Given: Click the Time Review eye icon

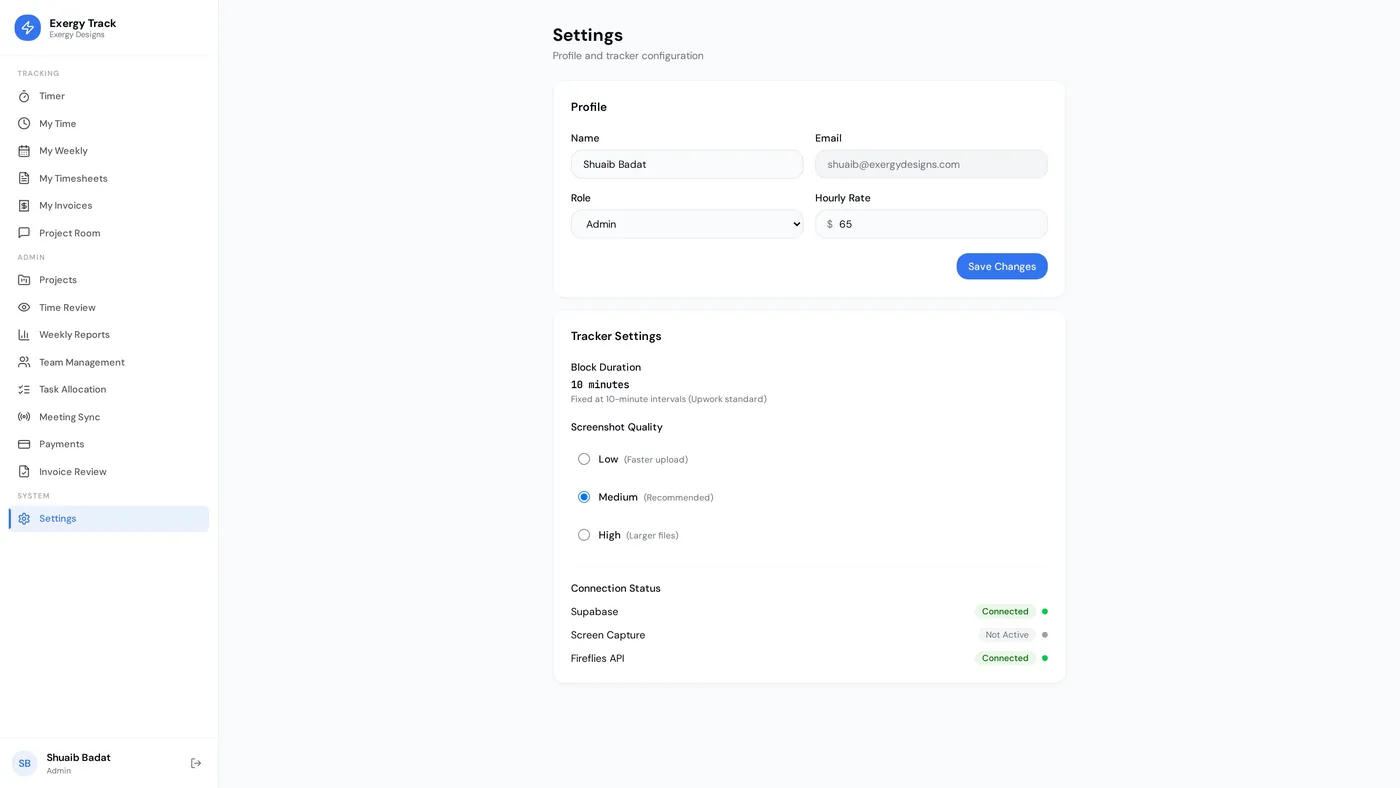Looking at the screenshot, I should 24,307.
